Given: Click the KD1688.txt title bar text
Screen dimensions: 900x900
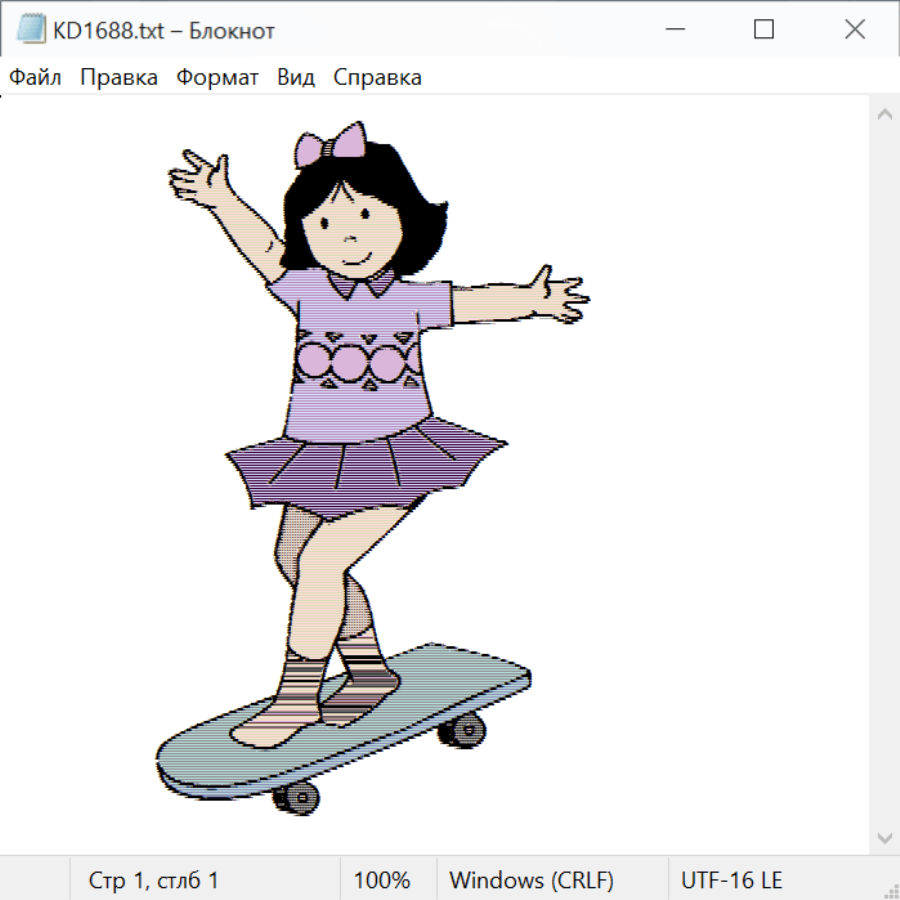Looking at the screenshot, I should (x=164, y=30).
